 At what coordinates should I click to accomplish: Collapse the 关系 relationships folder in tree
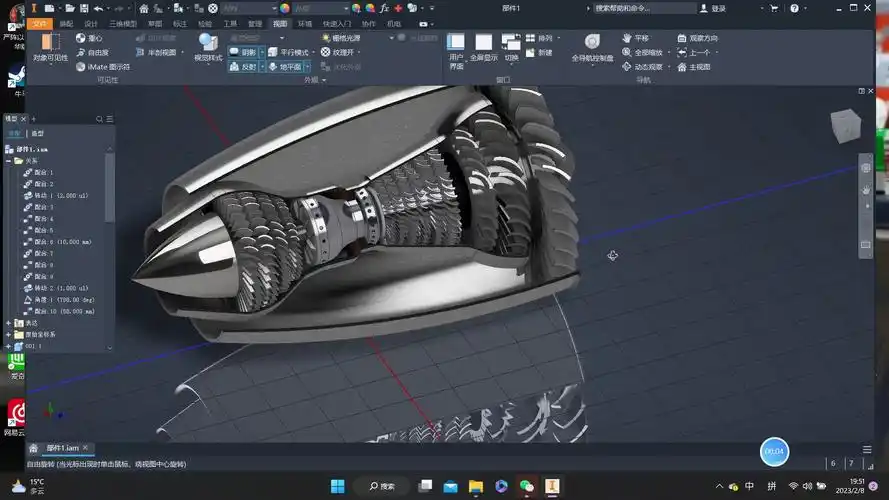9,160
